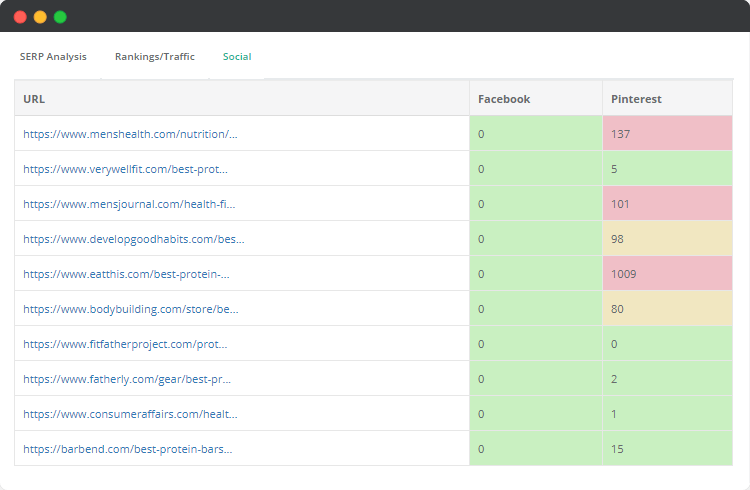Click Pinterest value 2 for fatherly
This screenshot has height=490, width=750.
[667, 379]
